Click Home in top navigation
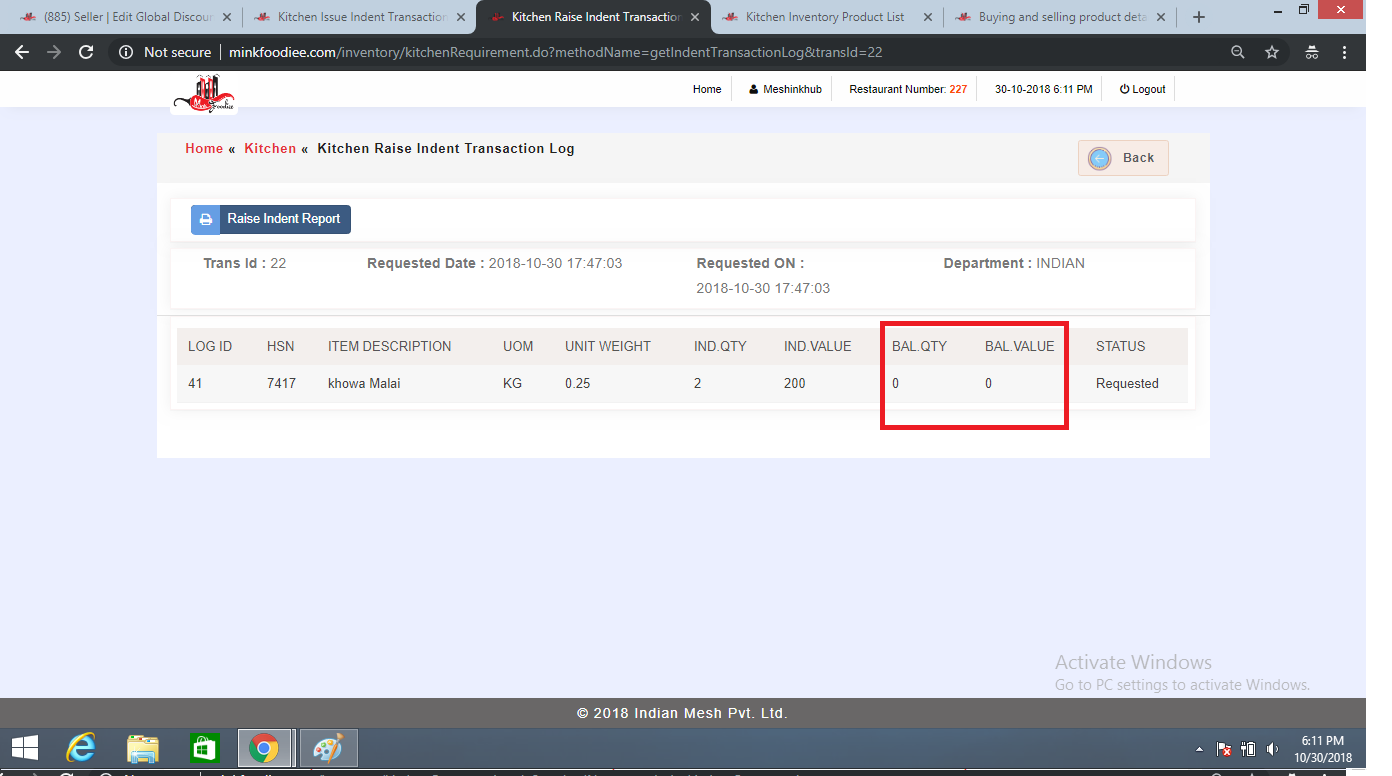Viewport: 1392px width, 776px height. pyautogui.click(x=707, y=89)
